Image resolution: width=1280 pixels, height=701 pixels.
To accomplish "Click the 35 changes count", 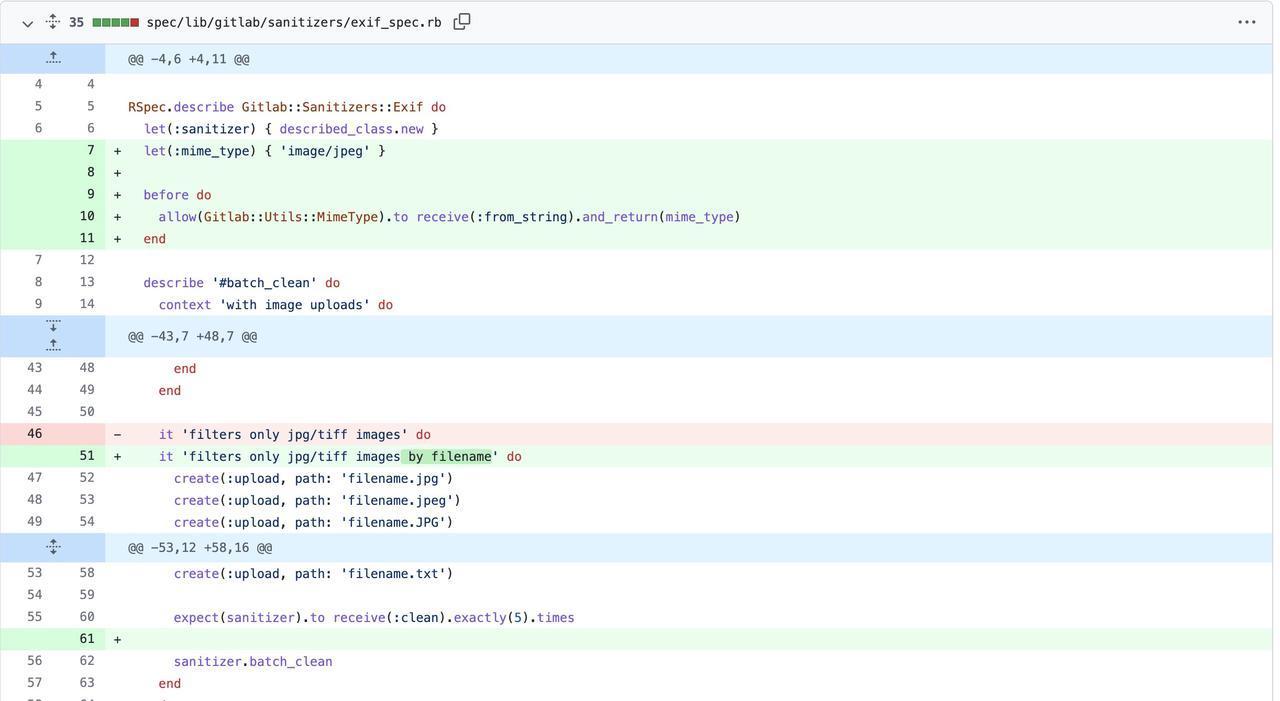I will (x=76, y=22).
